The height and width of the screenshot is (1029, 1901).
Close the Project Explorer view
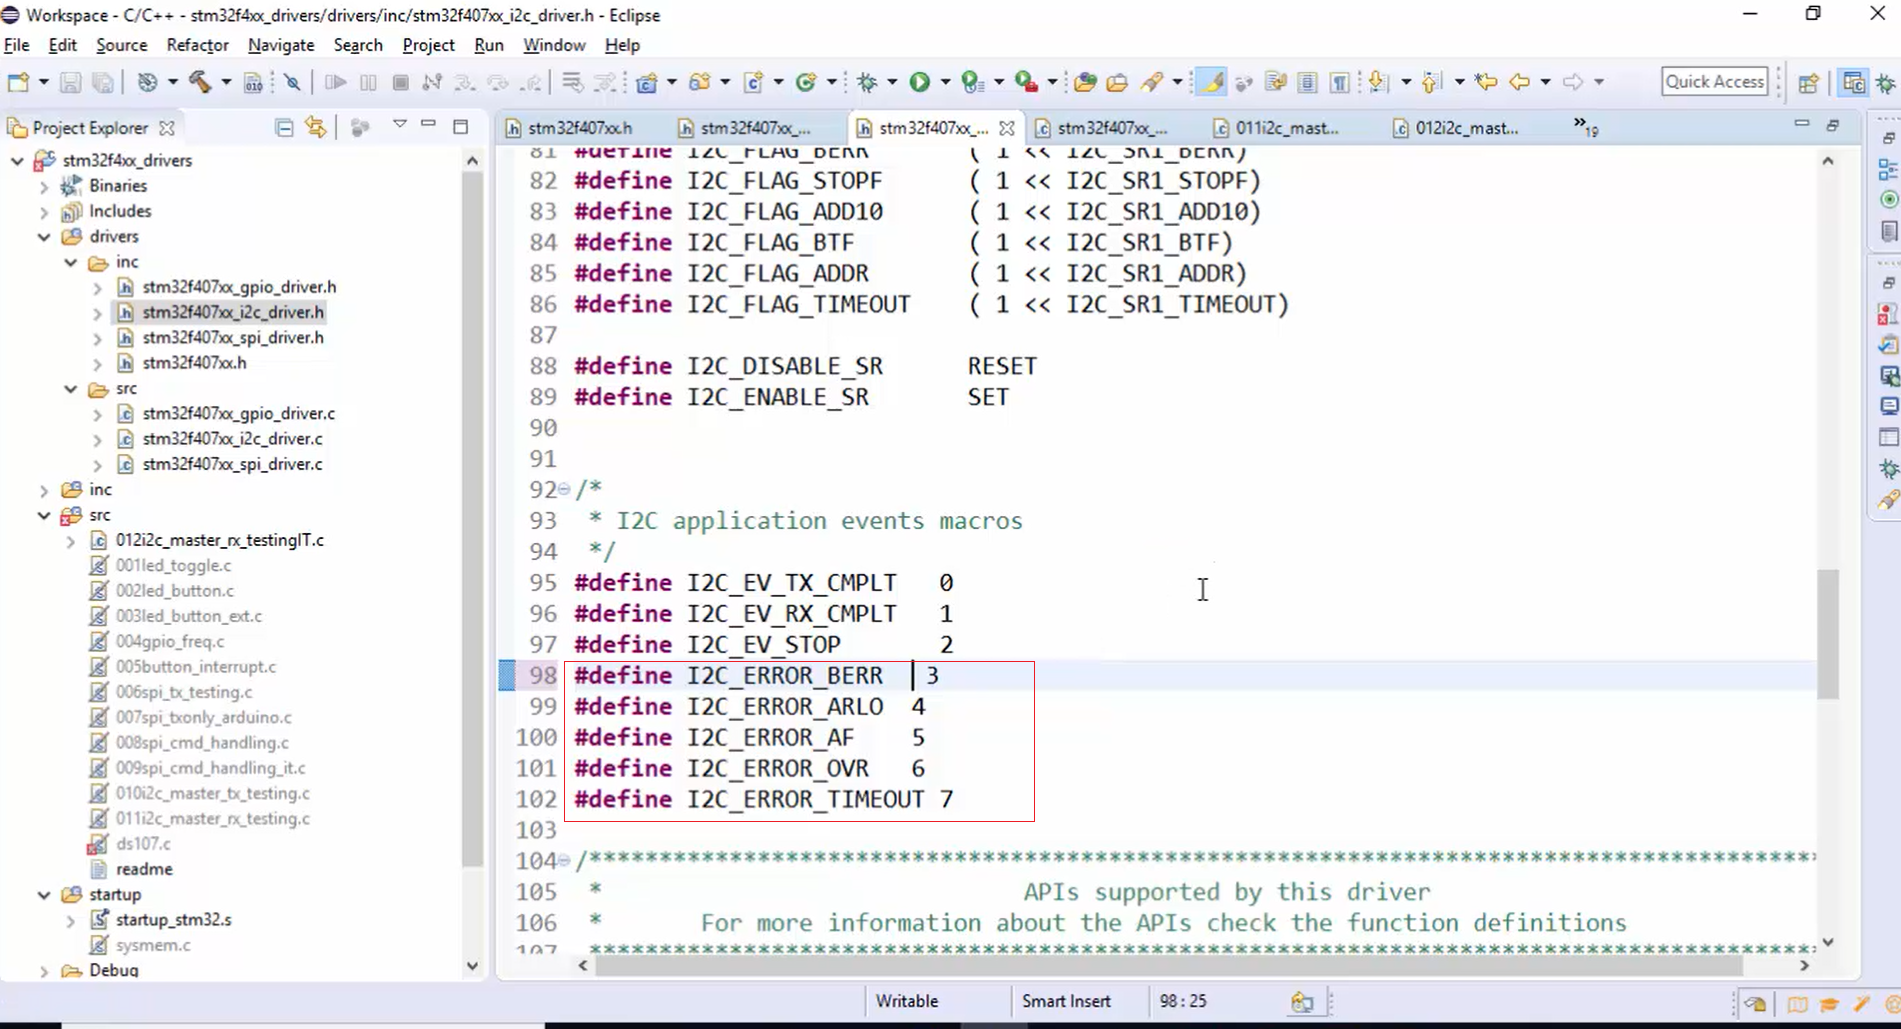[x=167, y=128]
